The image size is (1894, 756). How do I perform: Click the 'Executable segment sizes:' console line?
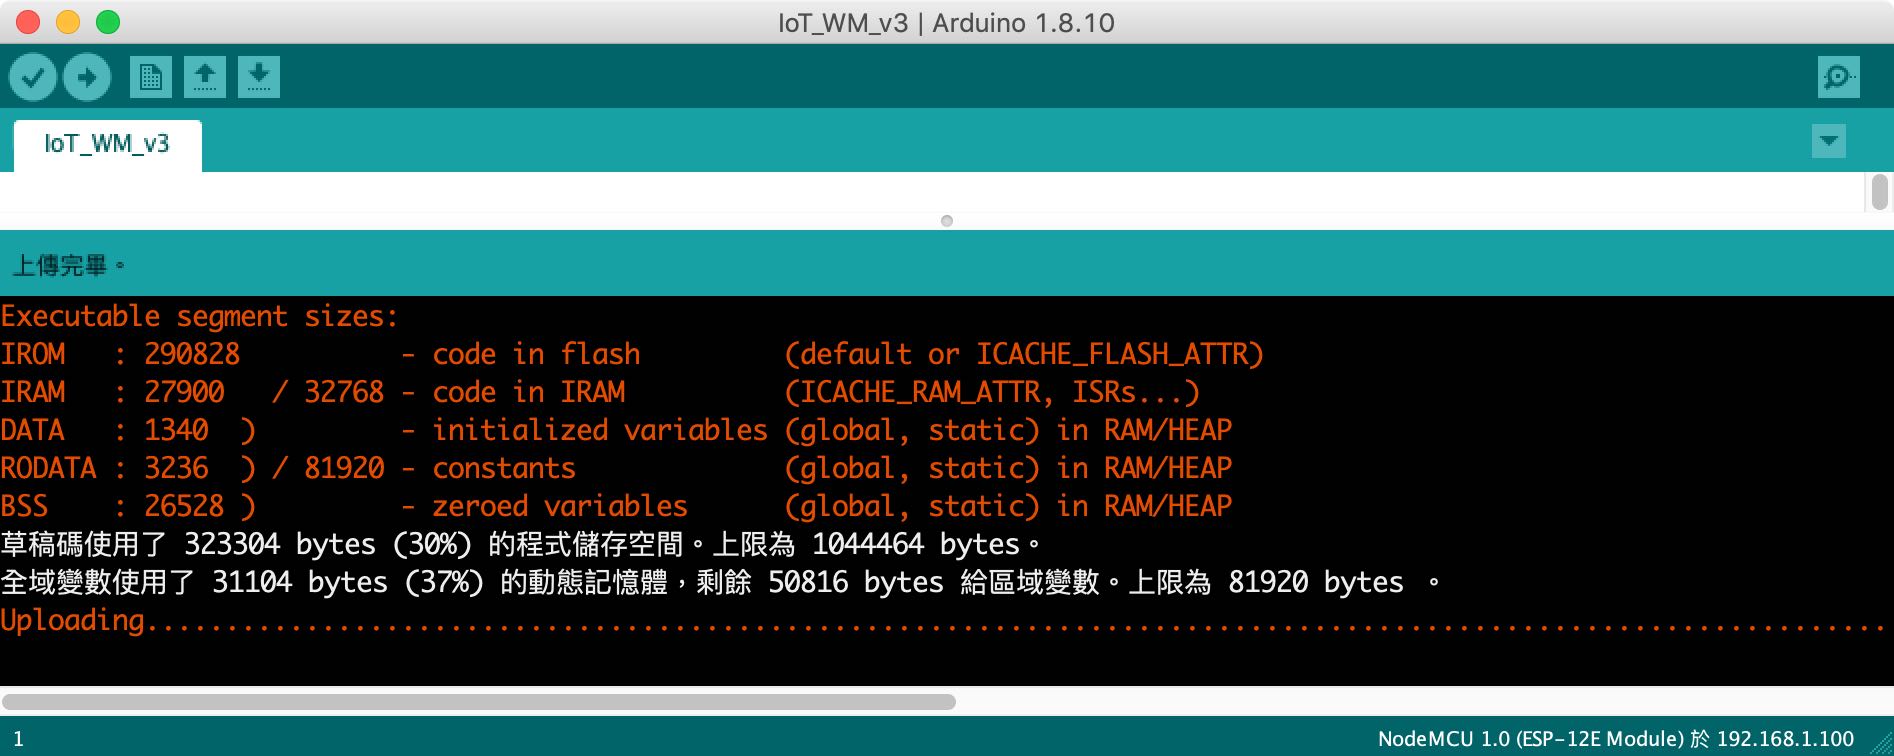tap(200, 317)
